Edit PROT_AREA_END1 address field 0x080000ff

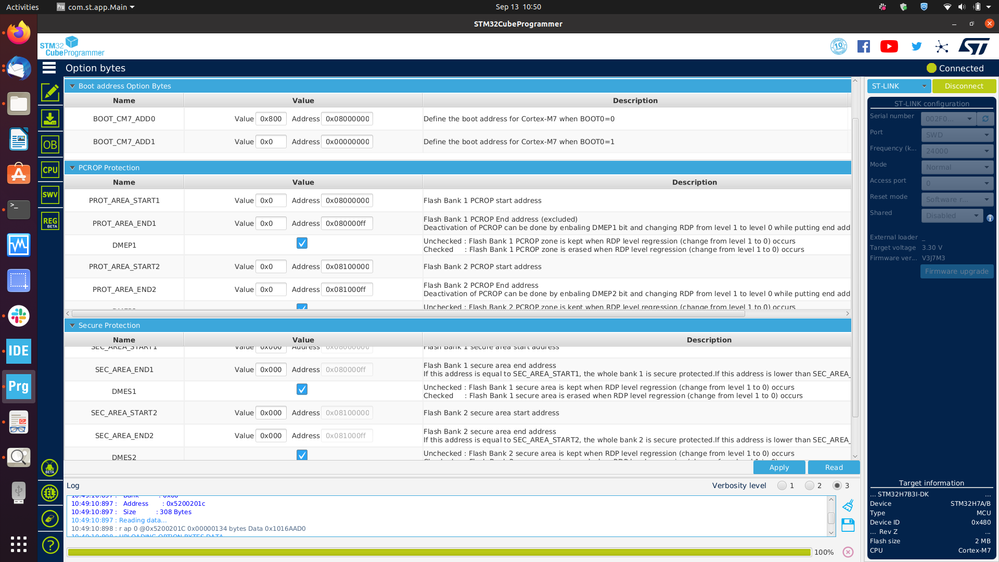(347, 223)
